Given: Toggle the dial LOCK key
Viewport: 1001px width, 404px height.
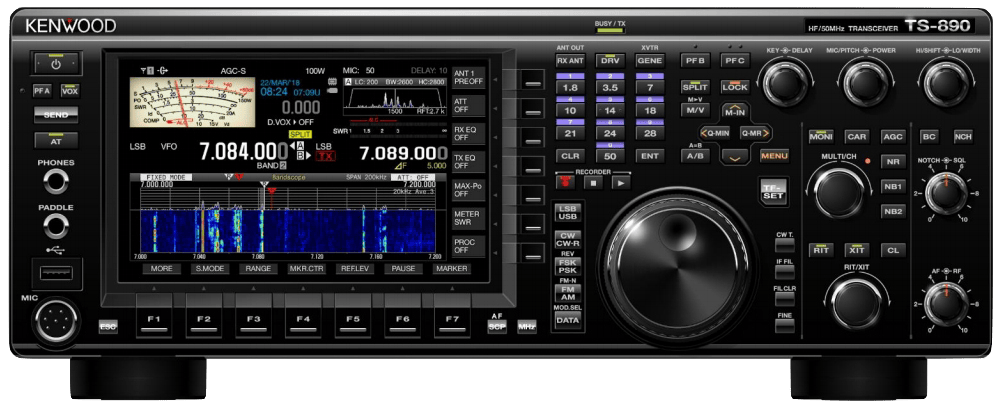Looking at the screenshot, I should coord(735,87).
